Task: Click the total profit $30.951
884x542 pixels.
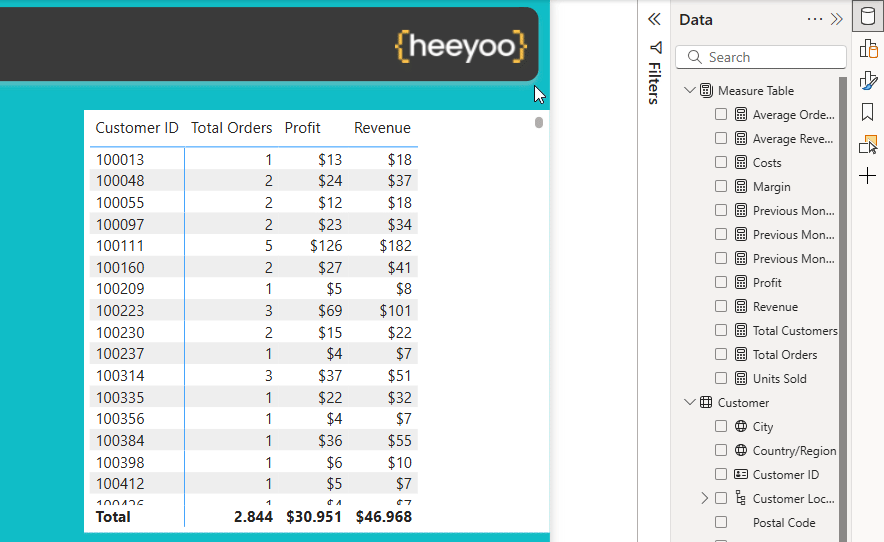Action: click(x=313, y=517)
